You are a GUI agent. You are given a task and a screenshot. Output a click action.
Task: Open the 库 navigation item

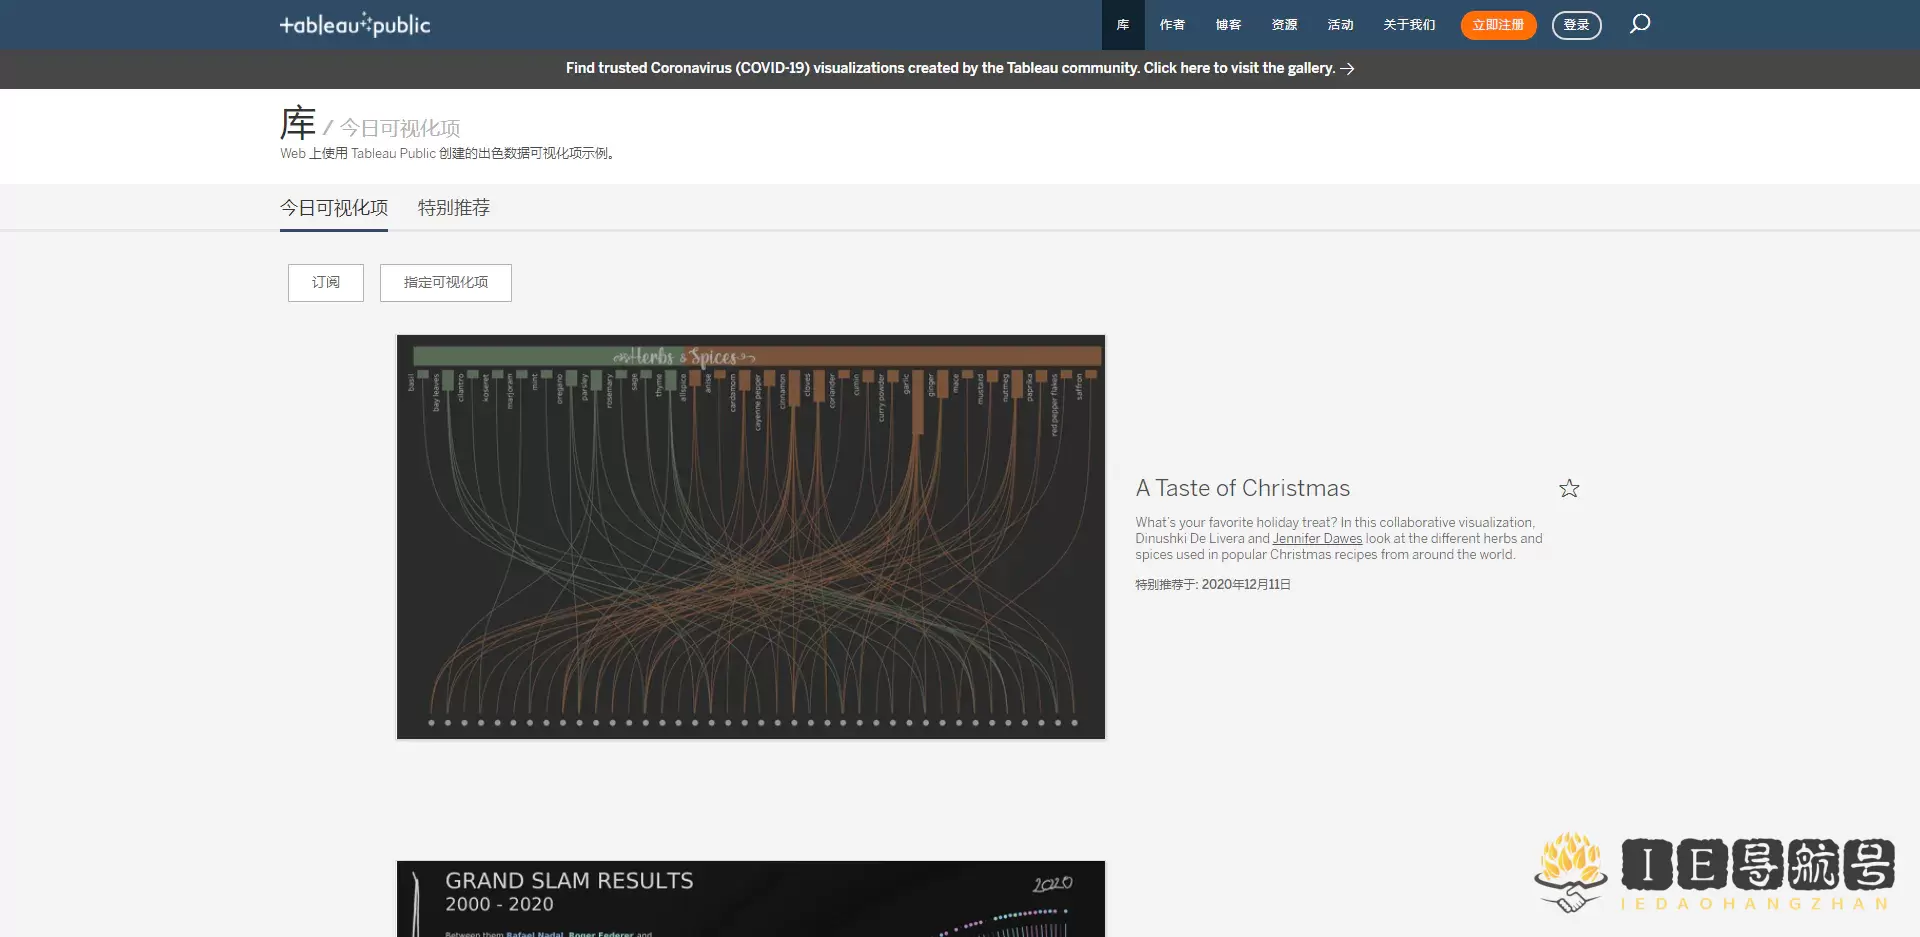pos(1122,24)
